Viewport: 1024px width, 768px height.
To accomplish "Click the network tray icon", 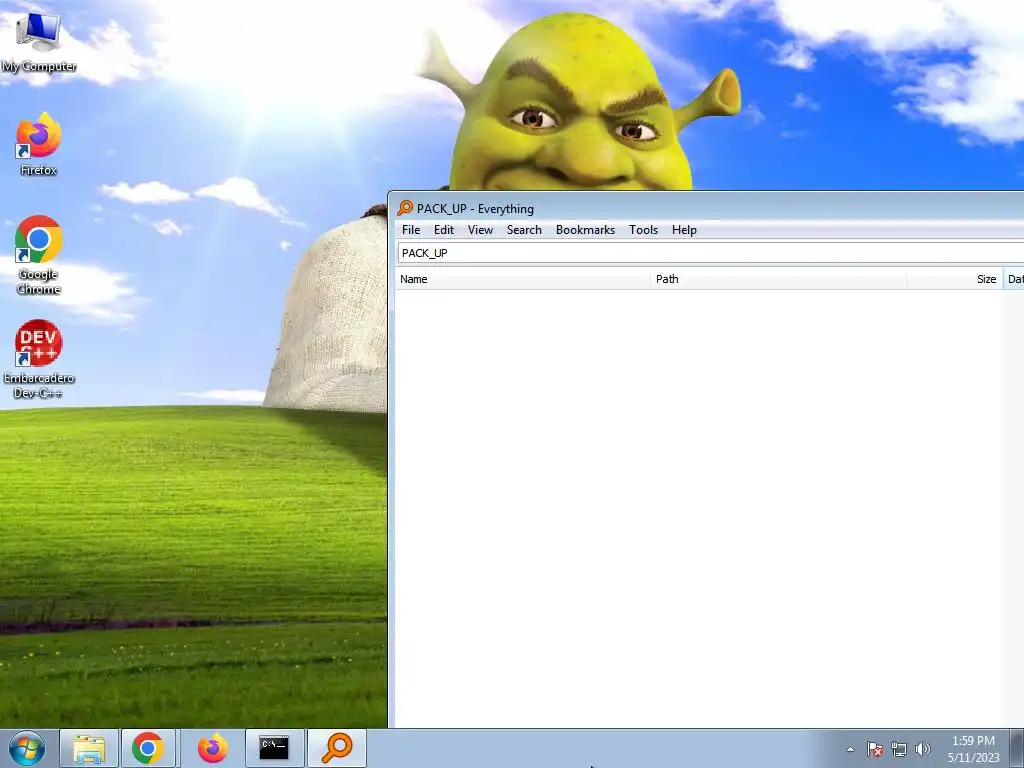I will point(899,749).
